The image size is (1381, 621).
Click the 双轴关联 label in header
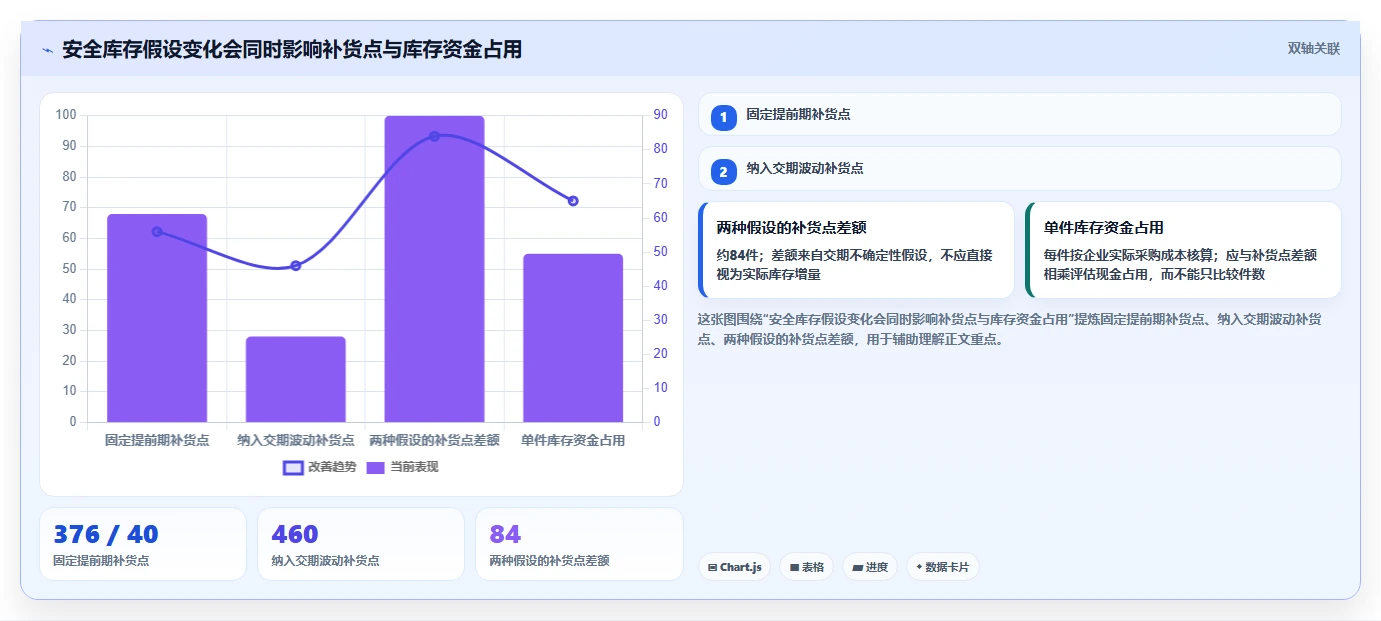point(1313,49)
